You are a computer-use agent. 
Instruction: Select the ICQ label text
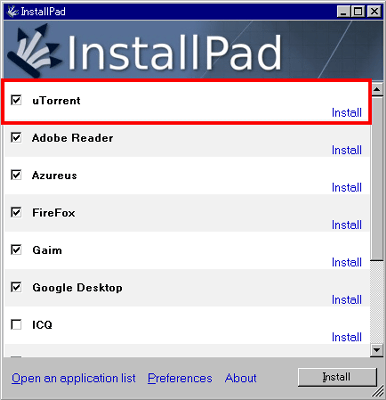[42, 325]
